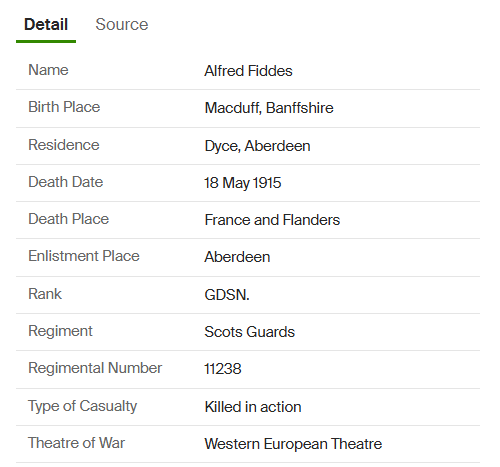The width and height of the screenshot is (500, 467).
Task: Click the Scots Guards regiment value
Action: click(249, 332)
